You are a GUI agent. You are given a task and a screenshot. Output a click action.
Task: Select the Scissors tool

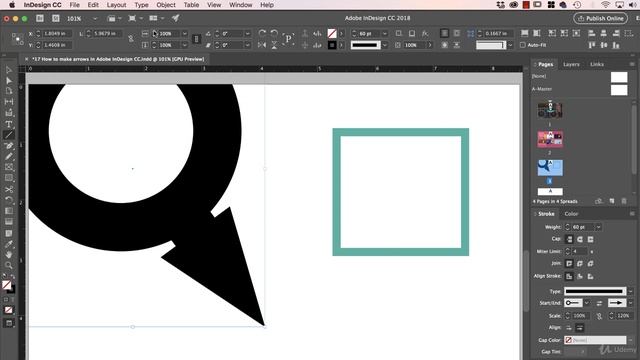tap(9, 189)
